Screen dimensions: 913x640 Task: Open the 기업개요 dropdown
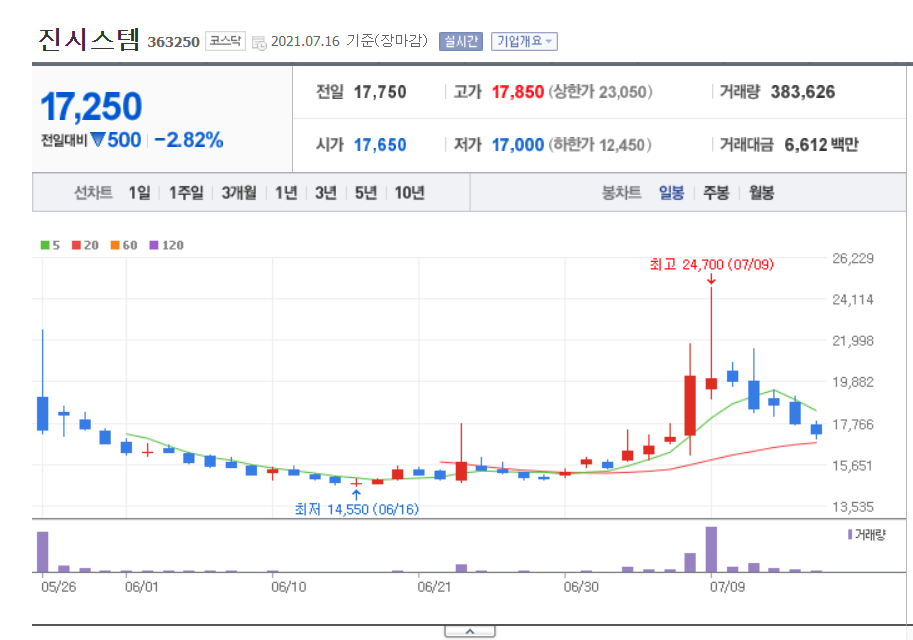(524, 41)
